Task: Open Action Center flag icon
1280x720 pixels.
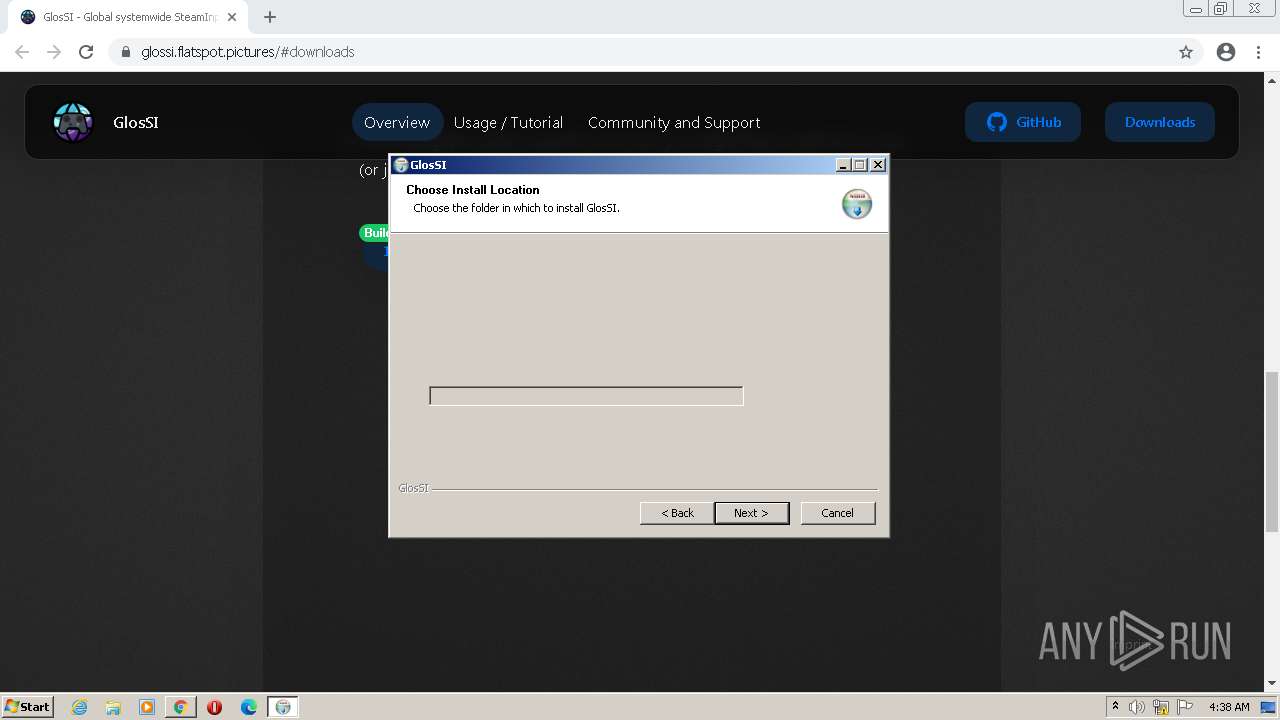Action: pyautogui.click(x=1184, y=707)
